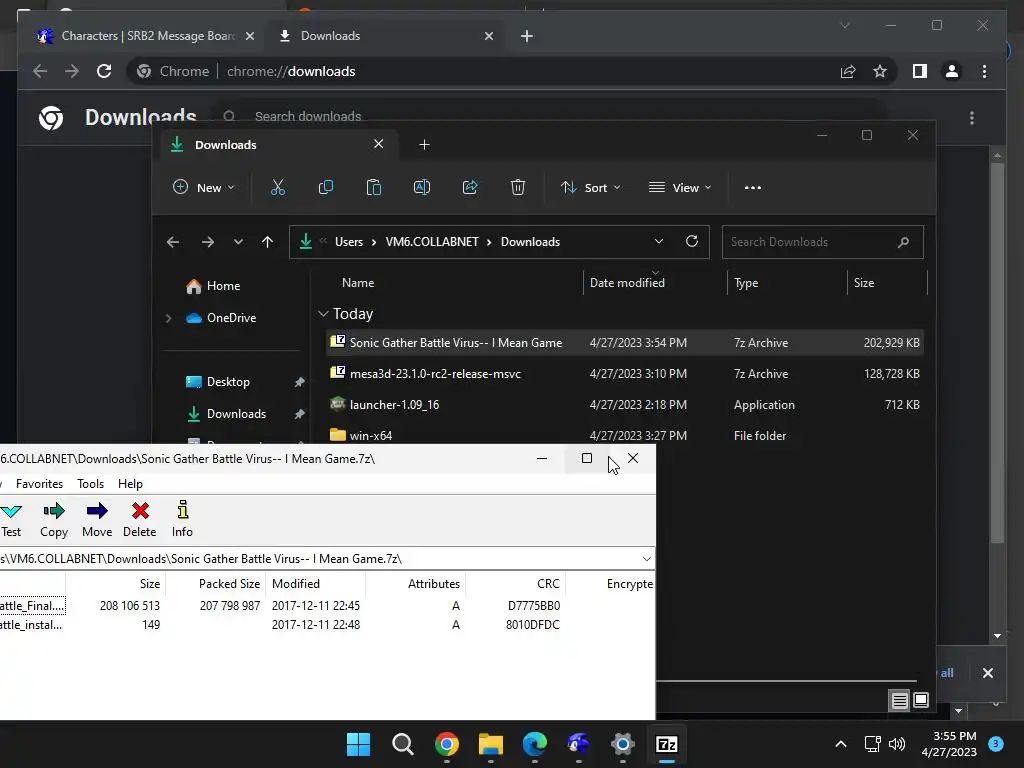Click the Delete trash icon in File Explorer
This screenshot has height=768, width=1024.
[x=518, y=187]
